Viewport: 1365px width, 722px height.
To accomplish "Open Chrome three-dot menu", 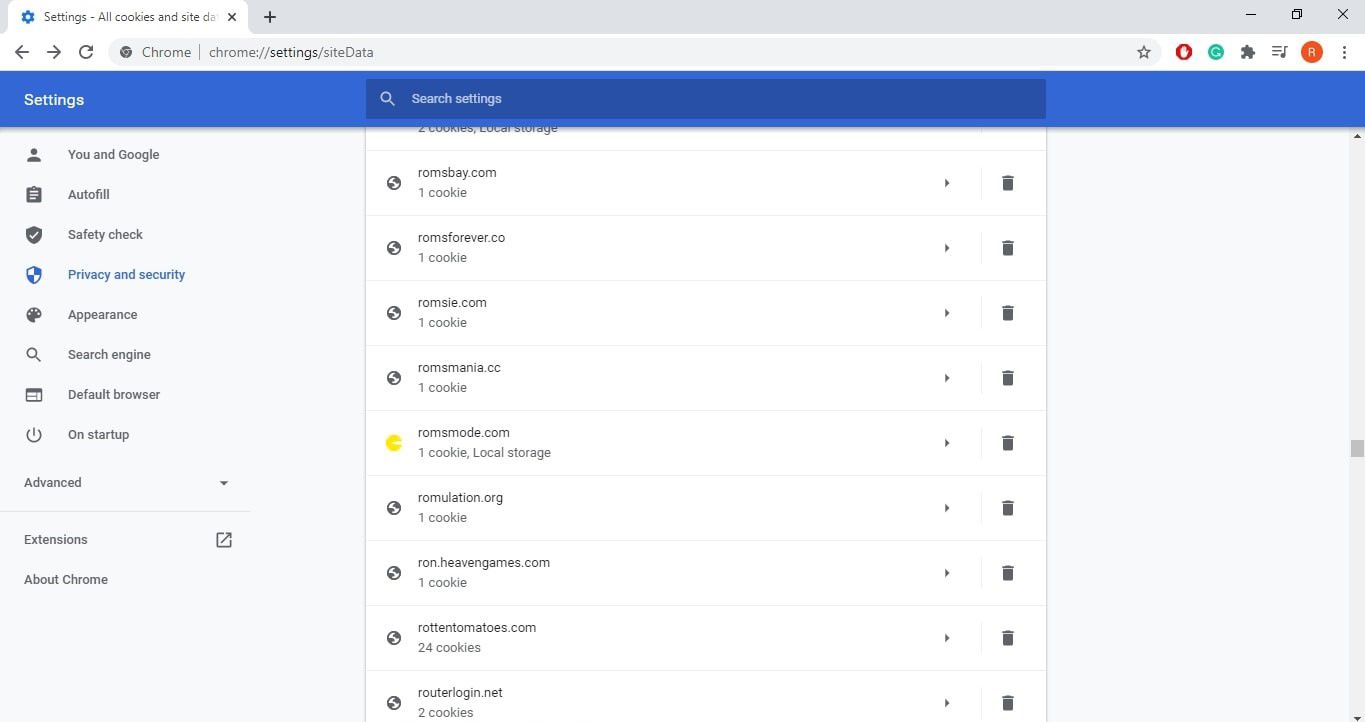I will point(1345,52).
